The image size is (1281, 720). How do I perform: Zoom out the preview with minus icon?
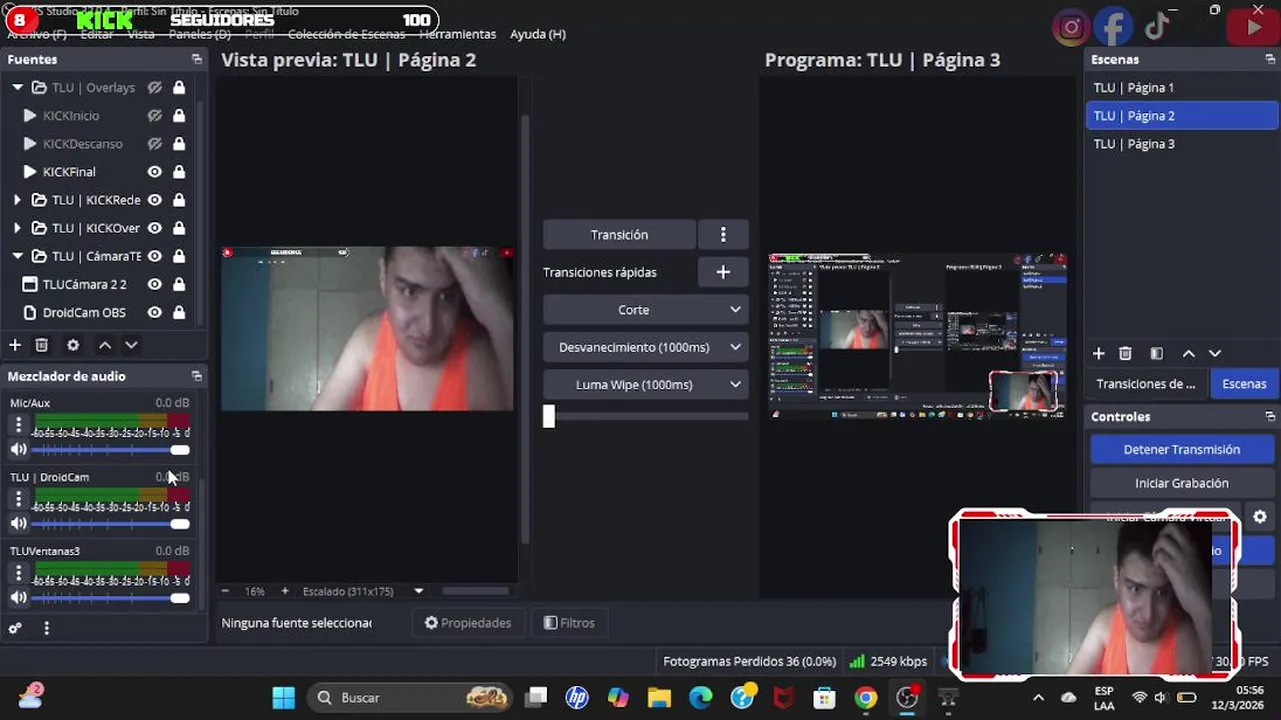(x=226, y=591)
